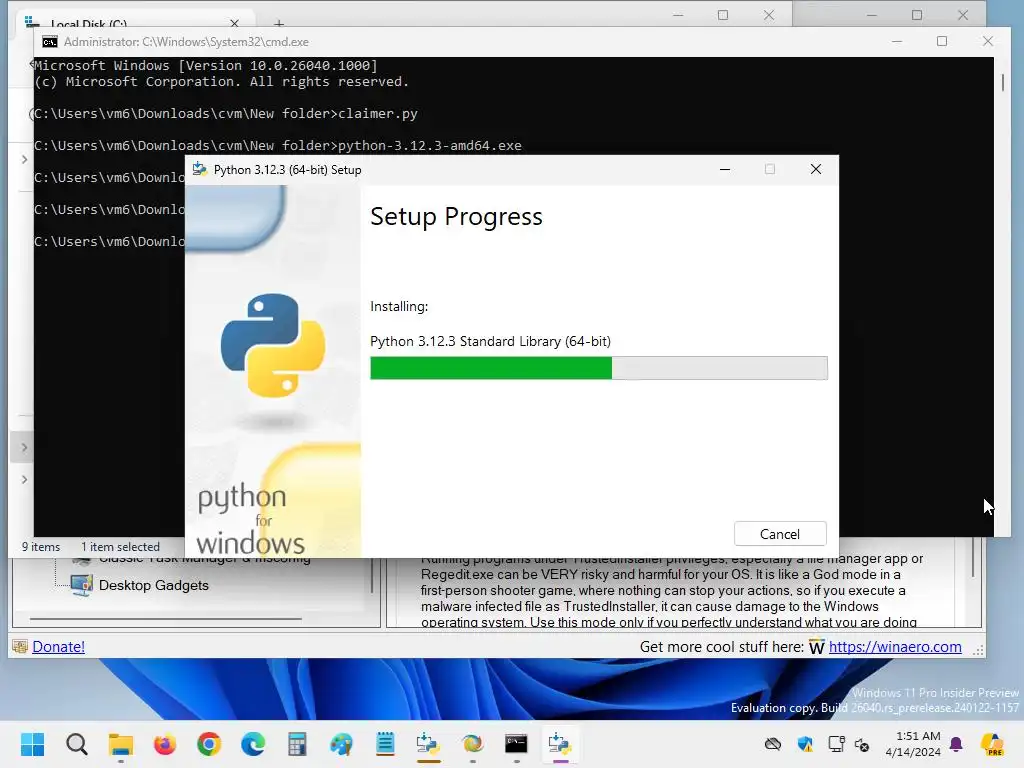
Task: Open the Notepad taskbar icon
Action: tap(385, 744)
